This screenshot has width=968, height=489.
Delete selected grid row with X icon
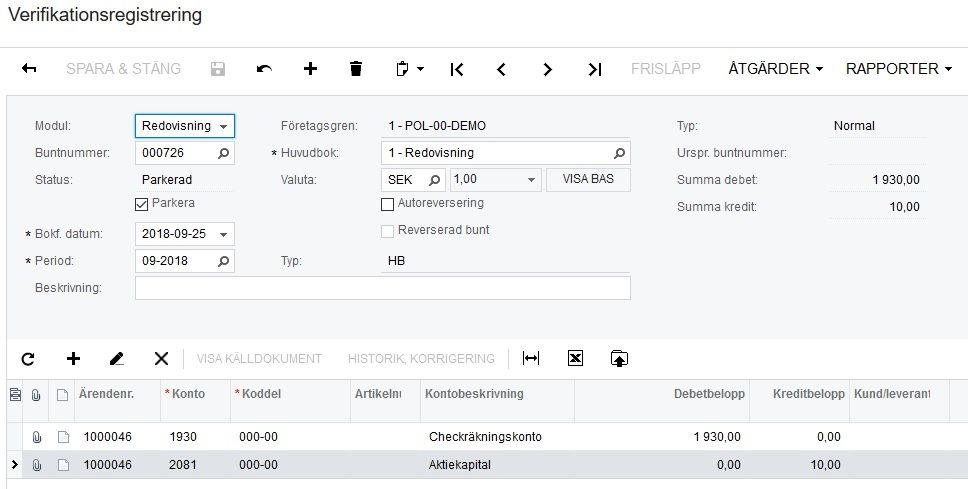click(x=161, y=358)
